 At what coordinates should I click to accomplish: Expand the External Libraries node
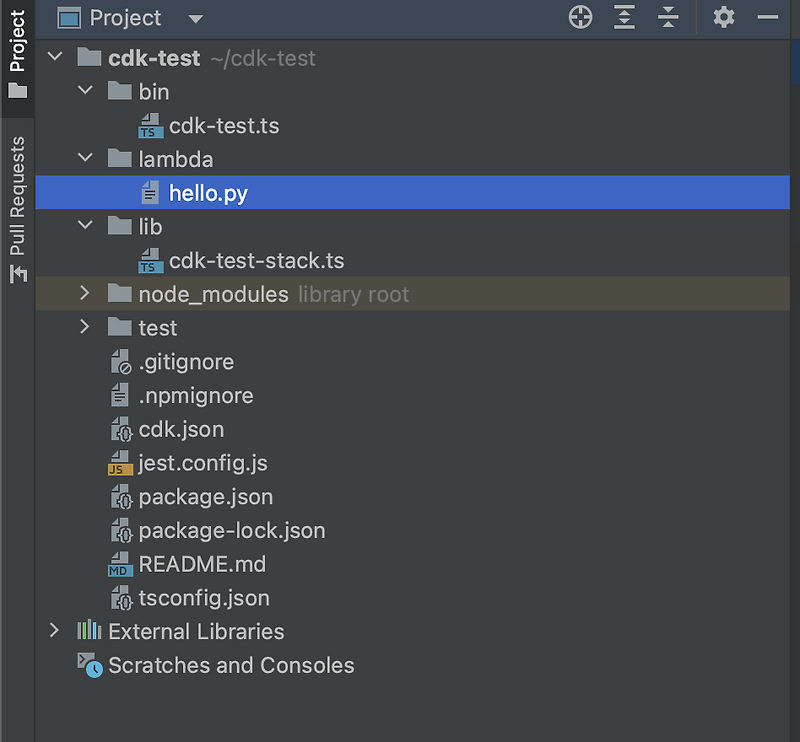coord(55,632)
